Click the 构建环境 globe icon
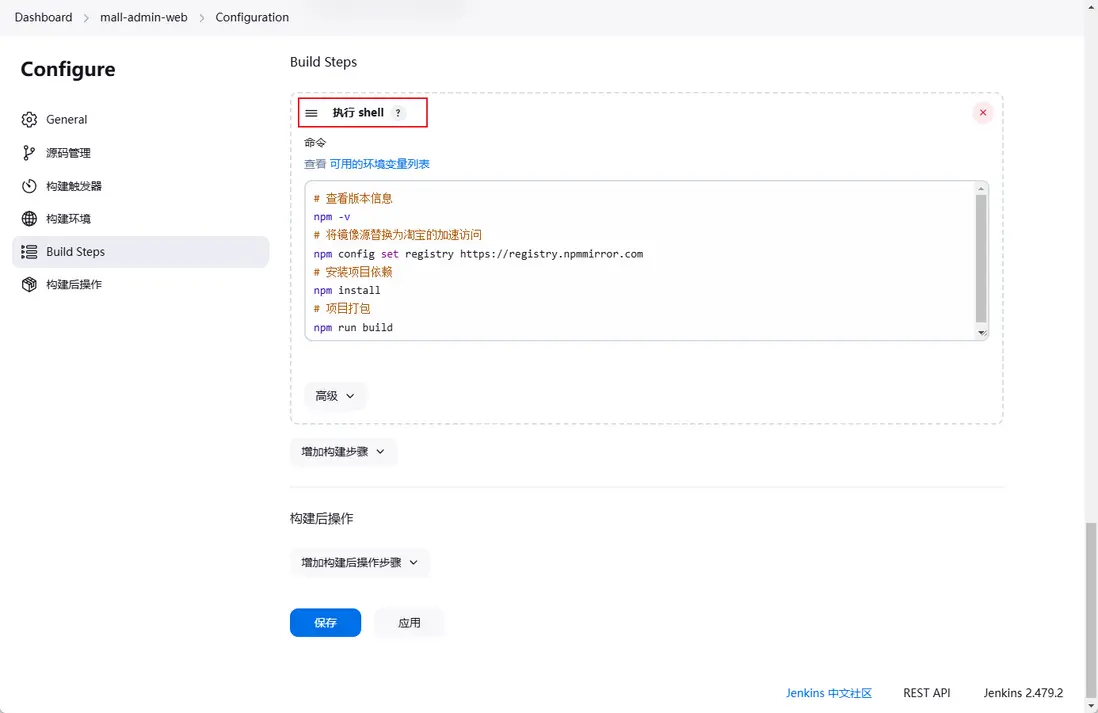The width and height of the screenshot is (1098, 713). pos(29,219)
